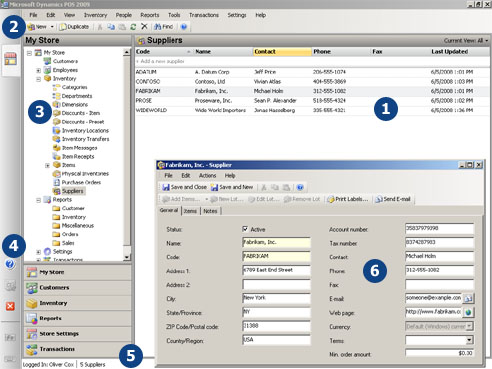Click the Paste icon in main toolbar

(x=122, y=27)
